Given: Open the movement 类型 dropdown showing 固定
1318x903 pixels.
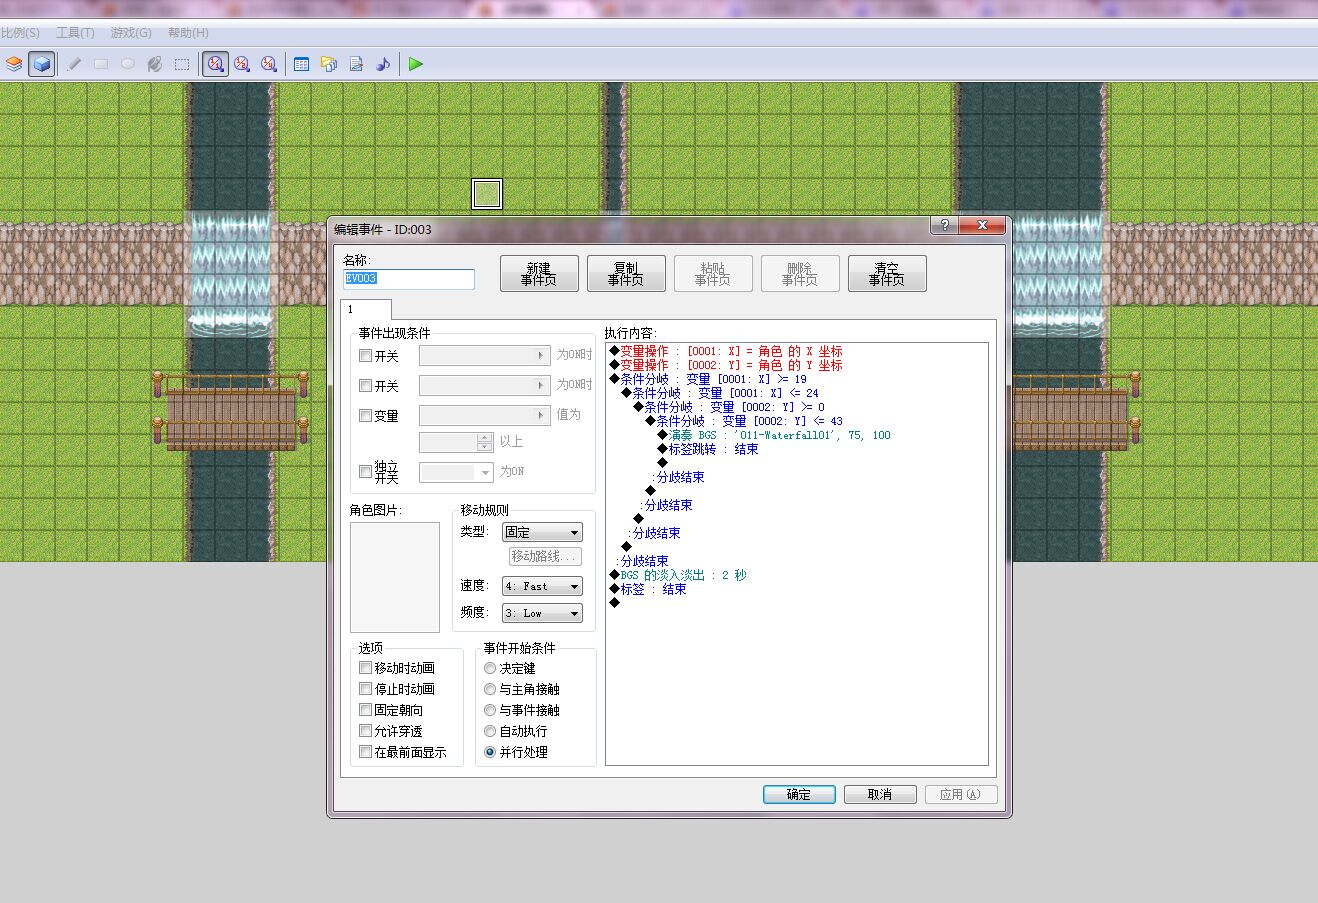Looking at the screenshot, I should (541, 532).
